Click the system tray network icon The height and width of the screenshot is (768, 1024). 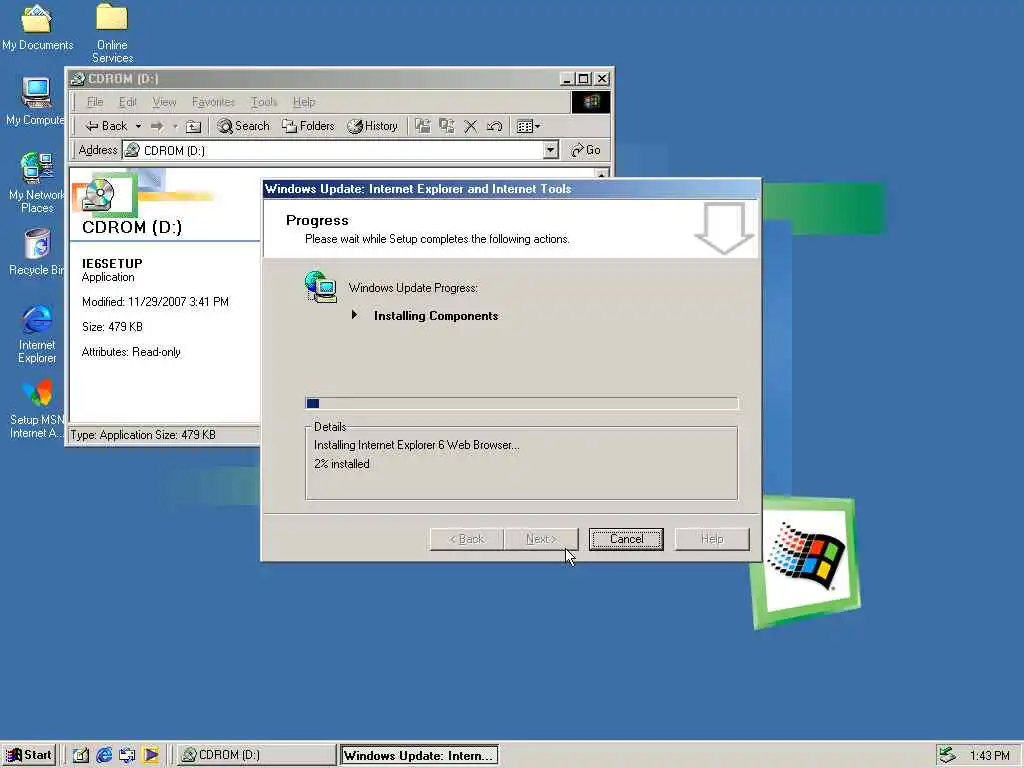(x=947, y=755)
